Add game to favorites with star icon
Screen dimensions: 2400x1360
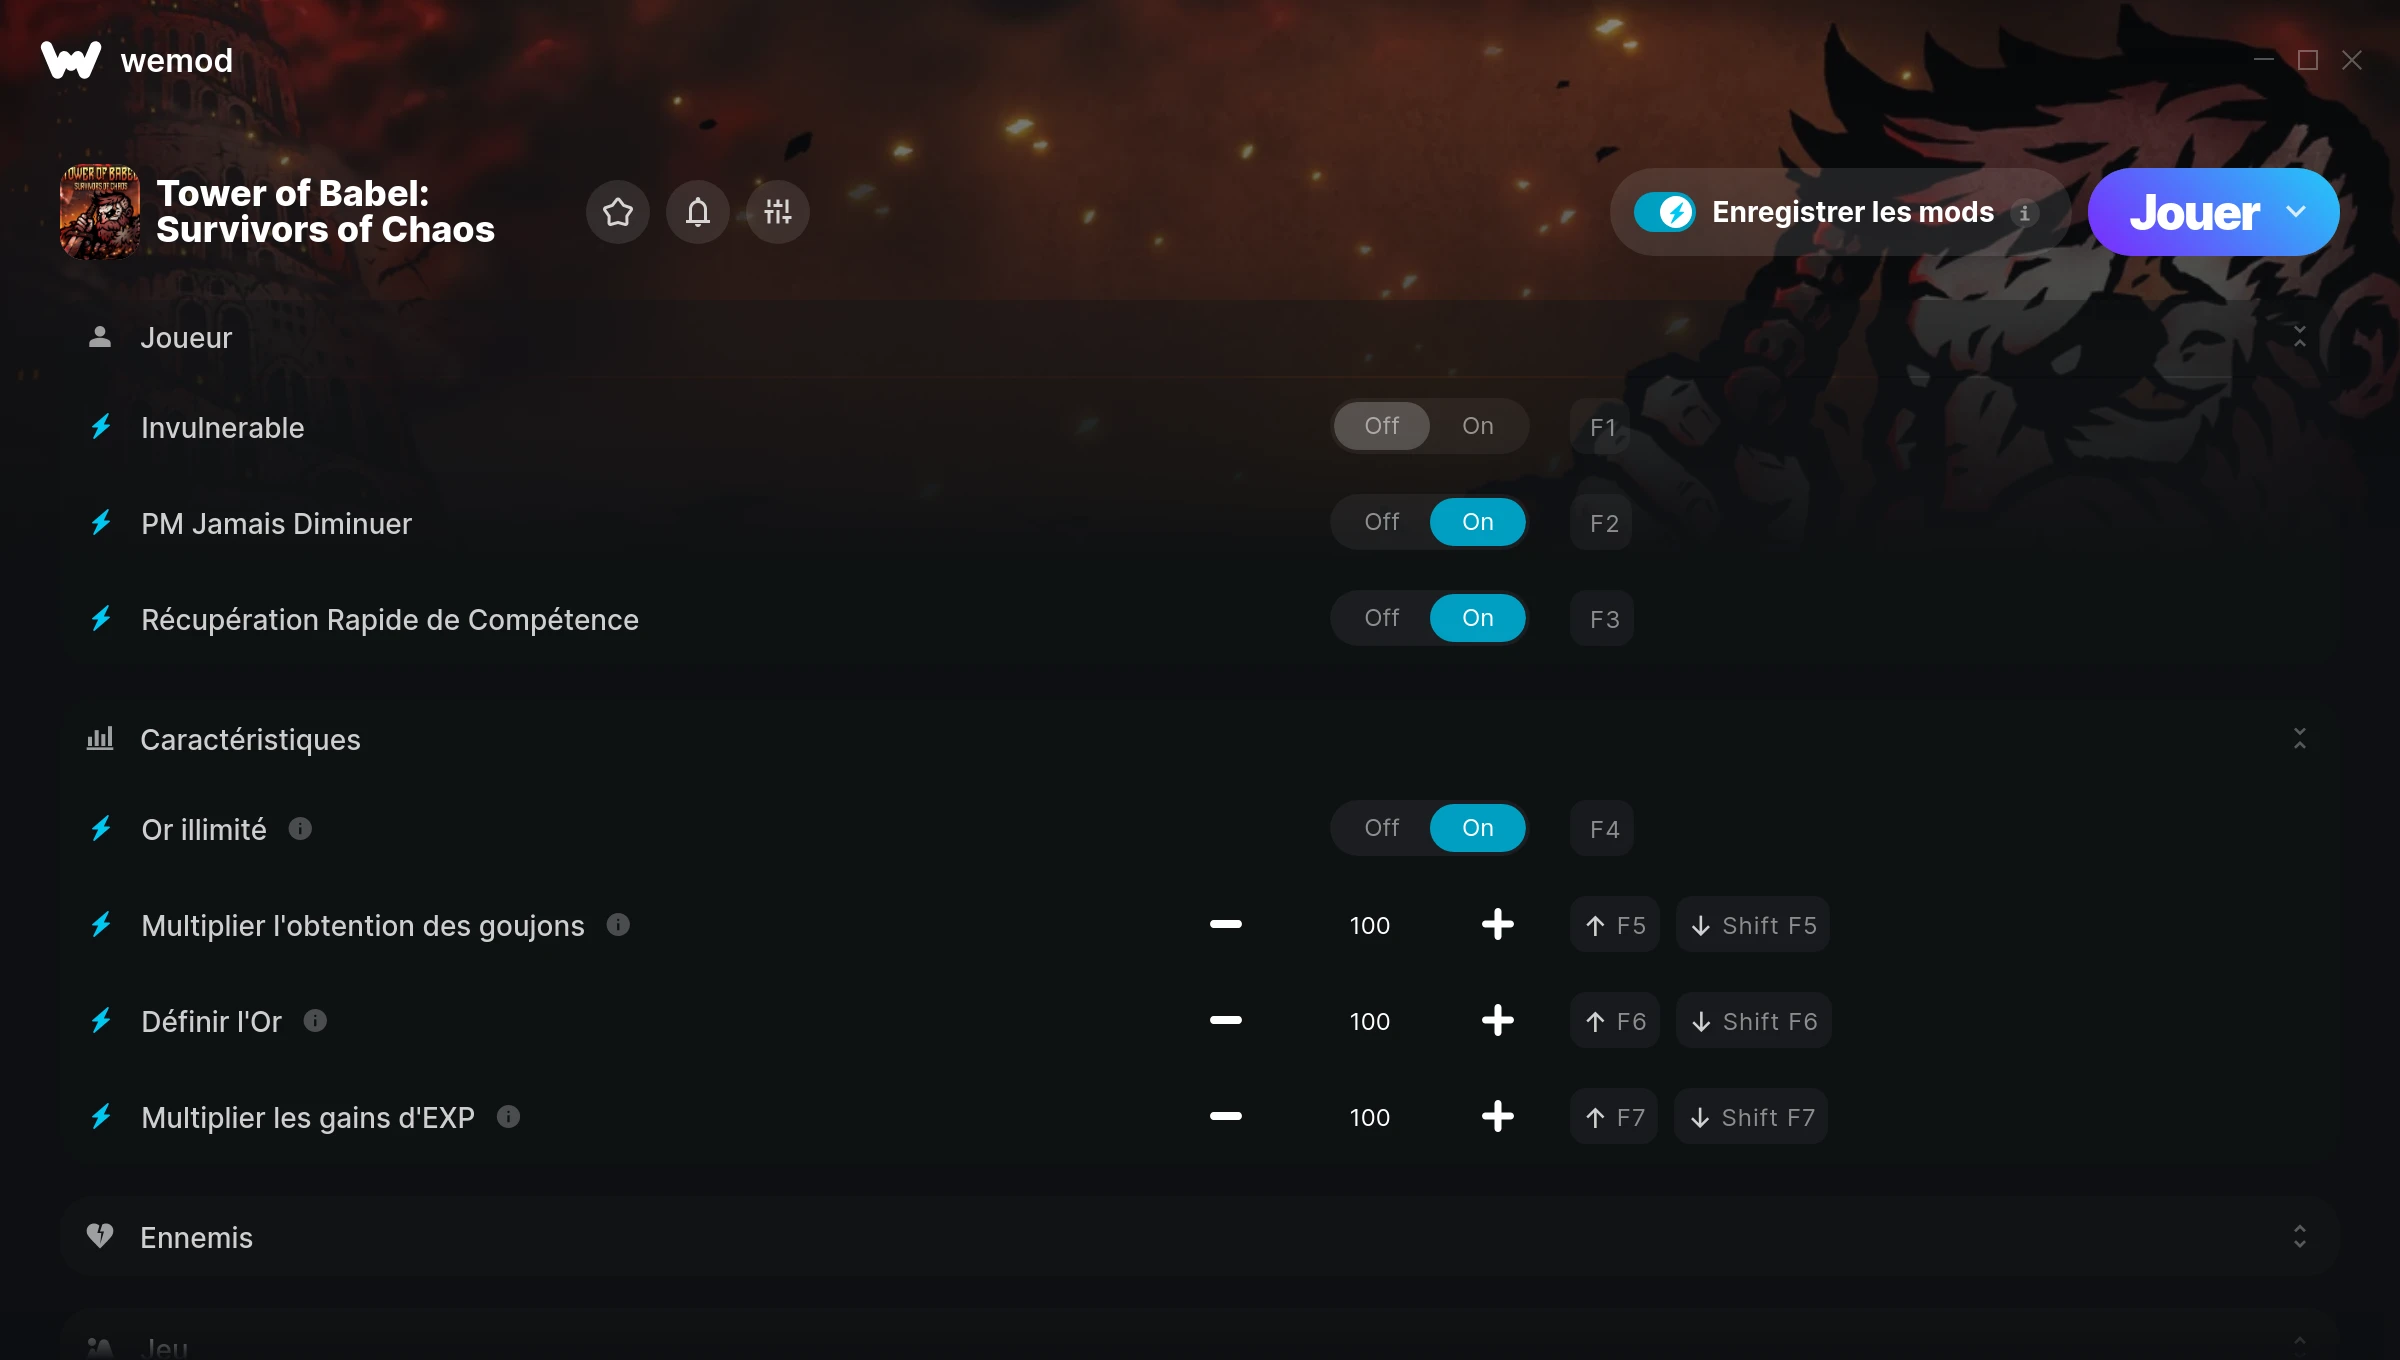click(x=617, y=212)
